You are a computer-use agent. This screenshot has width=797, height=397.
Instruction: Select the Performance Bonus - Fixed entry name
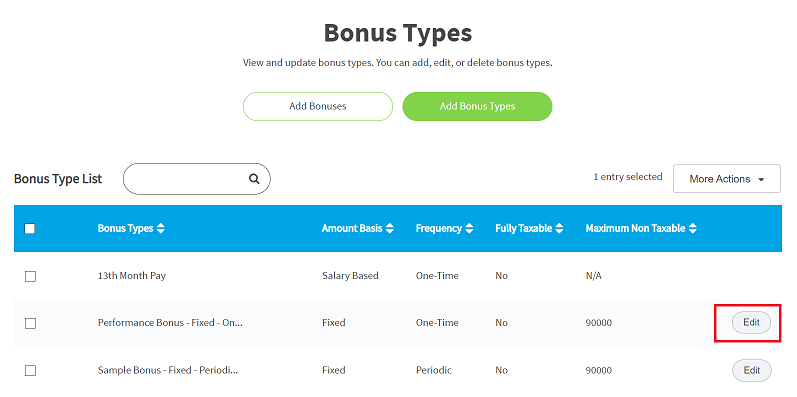(170, 323)
